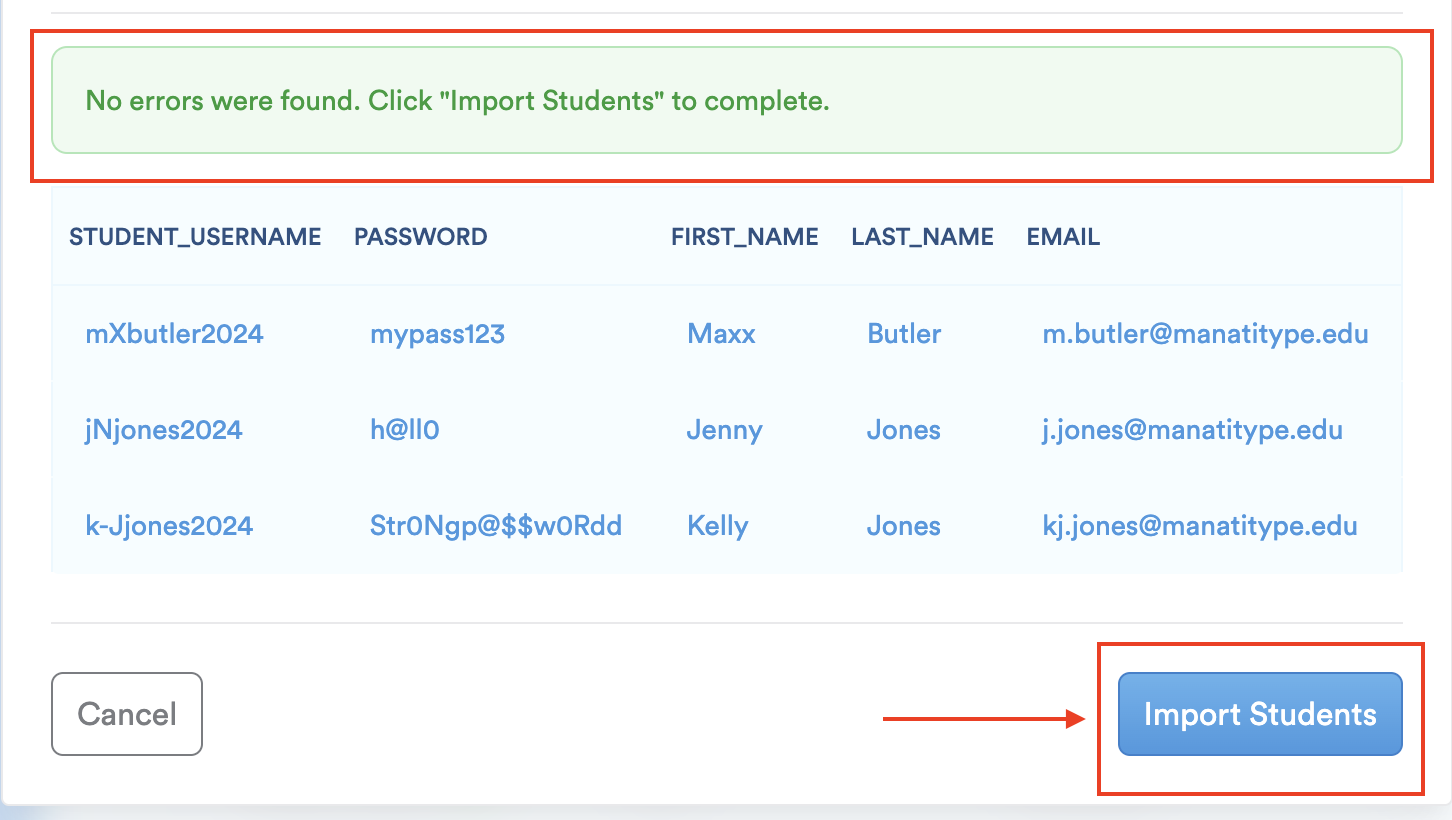The image size is (1452, 820).
Task: Select username k-Jjones2024 cell
Action: click(169, 526)
